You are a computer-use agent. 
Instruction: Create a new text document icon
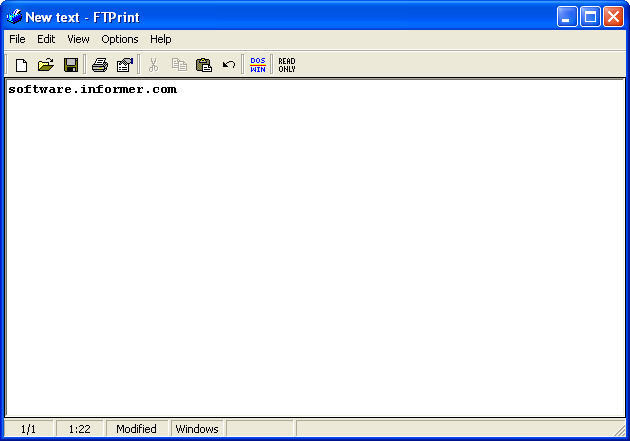point(21,65)
